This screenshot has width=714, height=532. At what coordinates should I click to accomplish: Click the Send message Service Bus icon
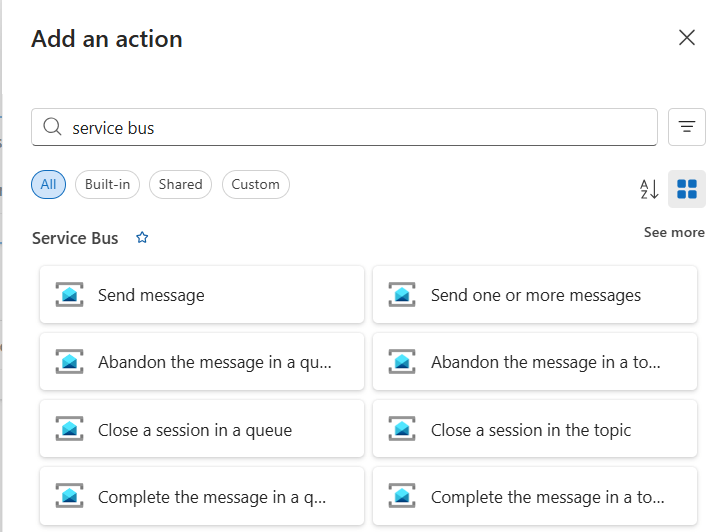pos(69,295)
